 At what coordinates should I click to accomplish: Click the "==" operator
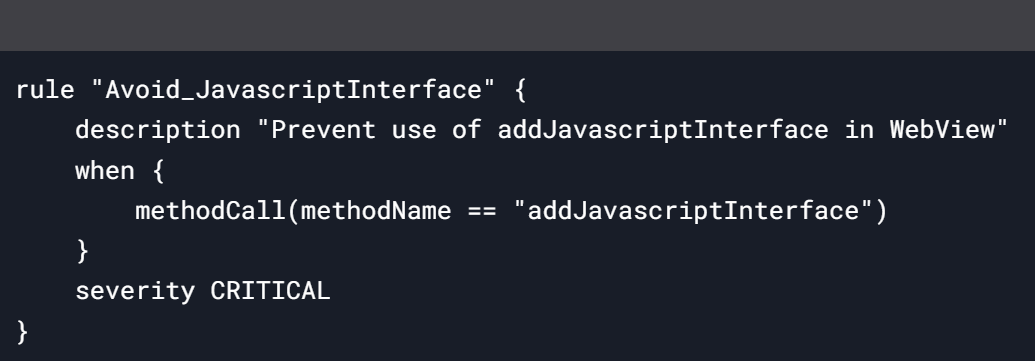coord(482,212)
